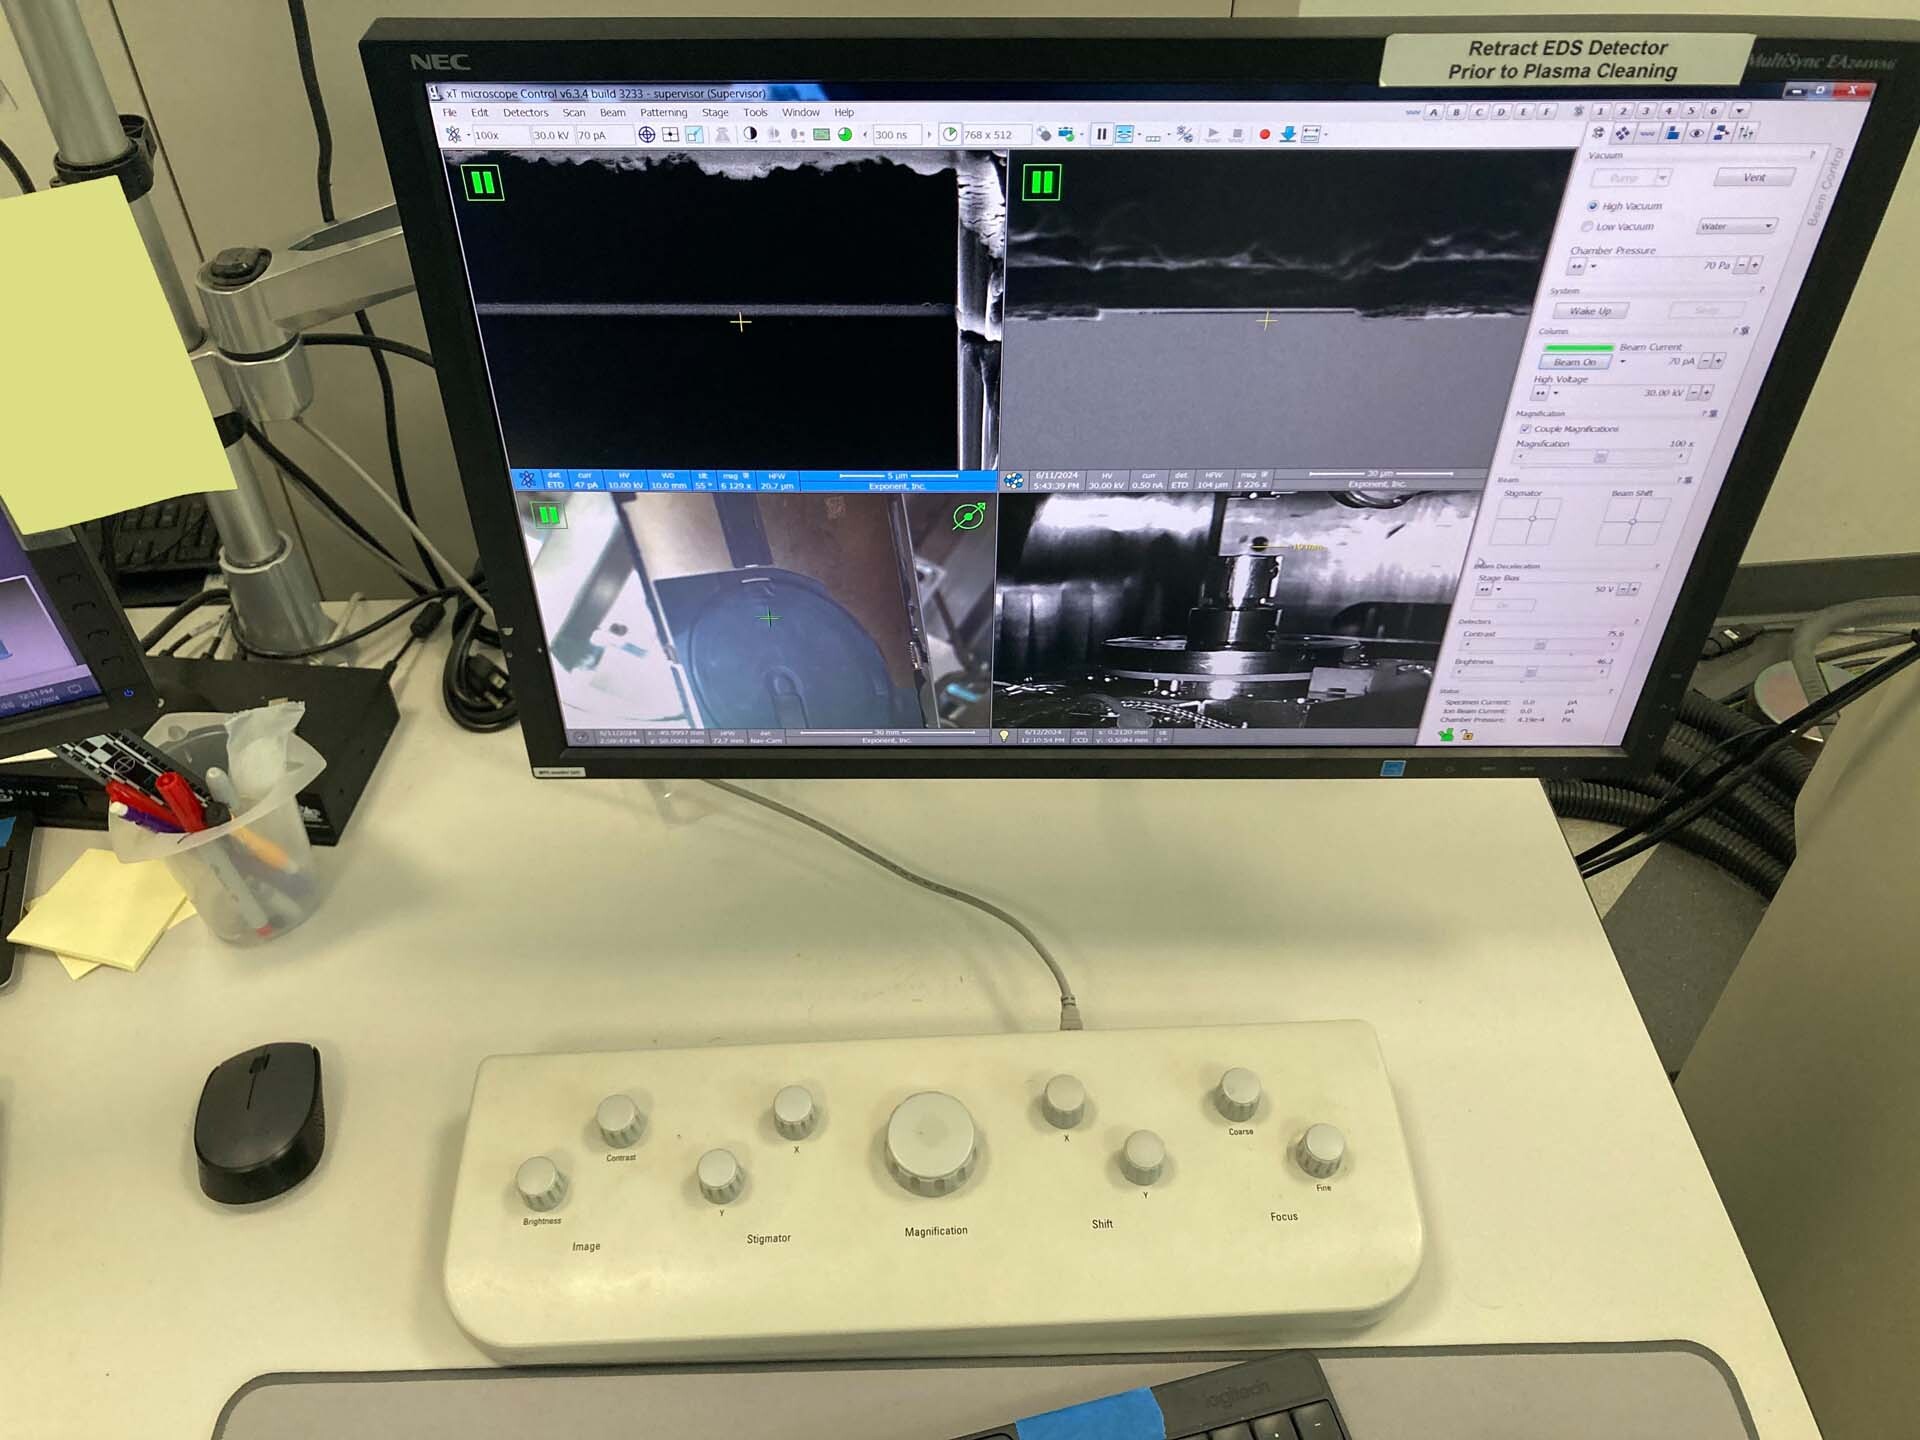This screenshot has height=1440, width=1920.
Task: Open the sliders-style settings page icon
Action: 1746,133
